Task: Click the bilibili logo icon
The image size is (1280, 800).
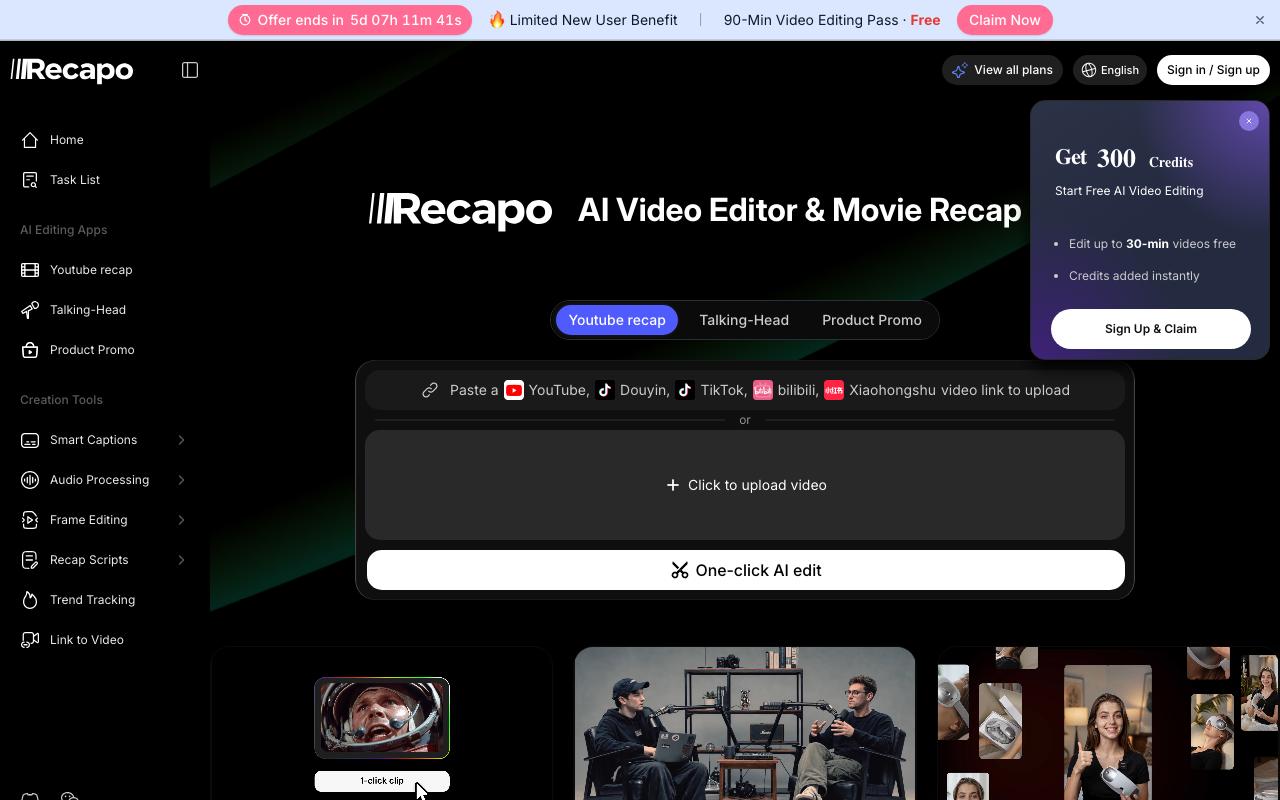Action: (763, 390)
